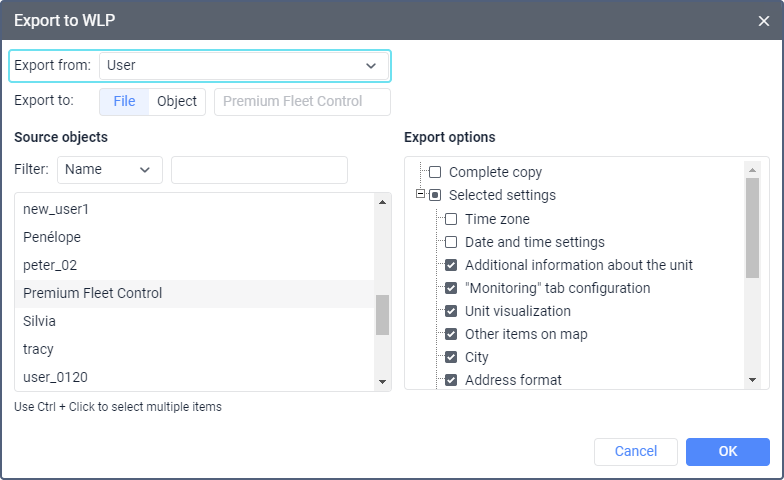Image resolution: width=784 pixels, height=480 pixels.
Task: Confirm export with OK button
Action: coord(727,452)
